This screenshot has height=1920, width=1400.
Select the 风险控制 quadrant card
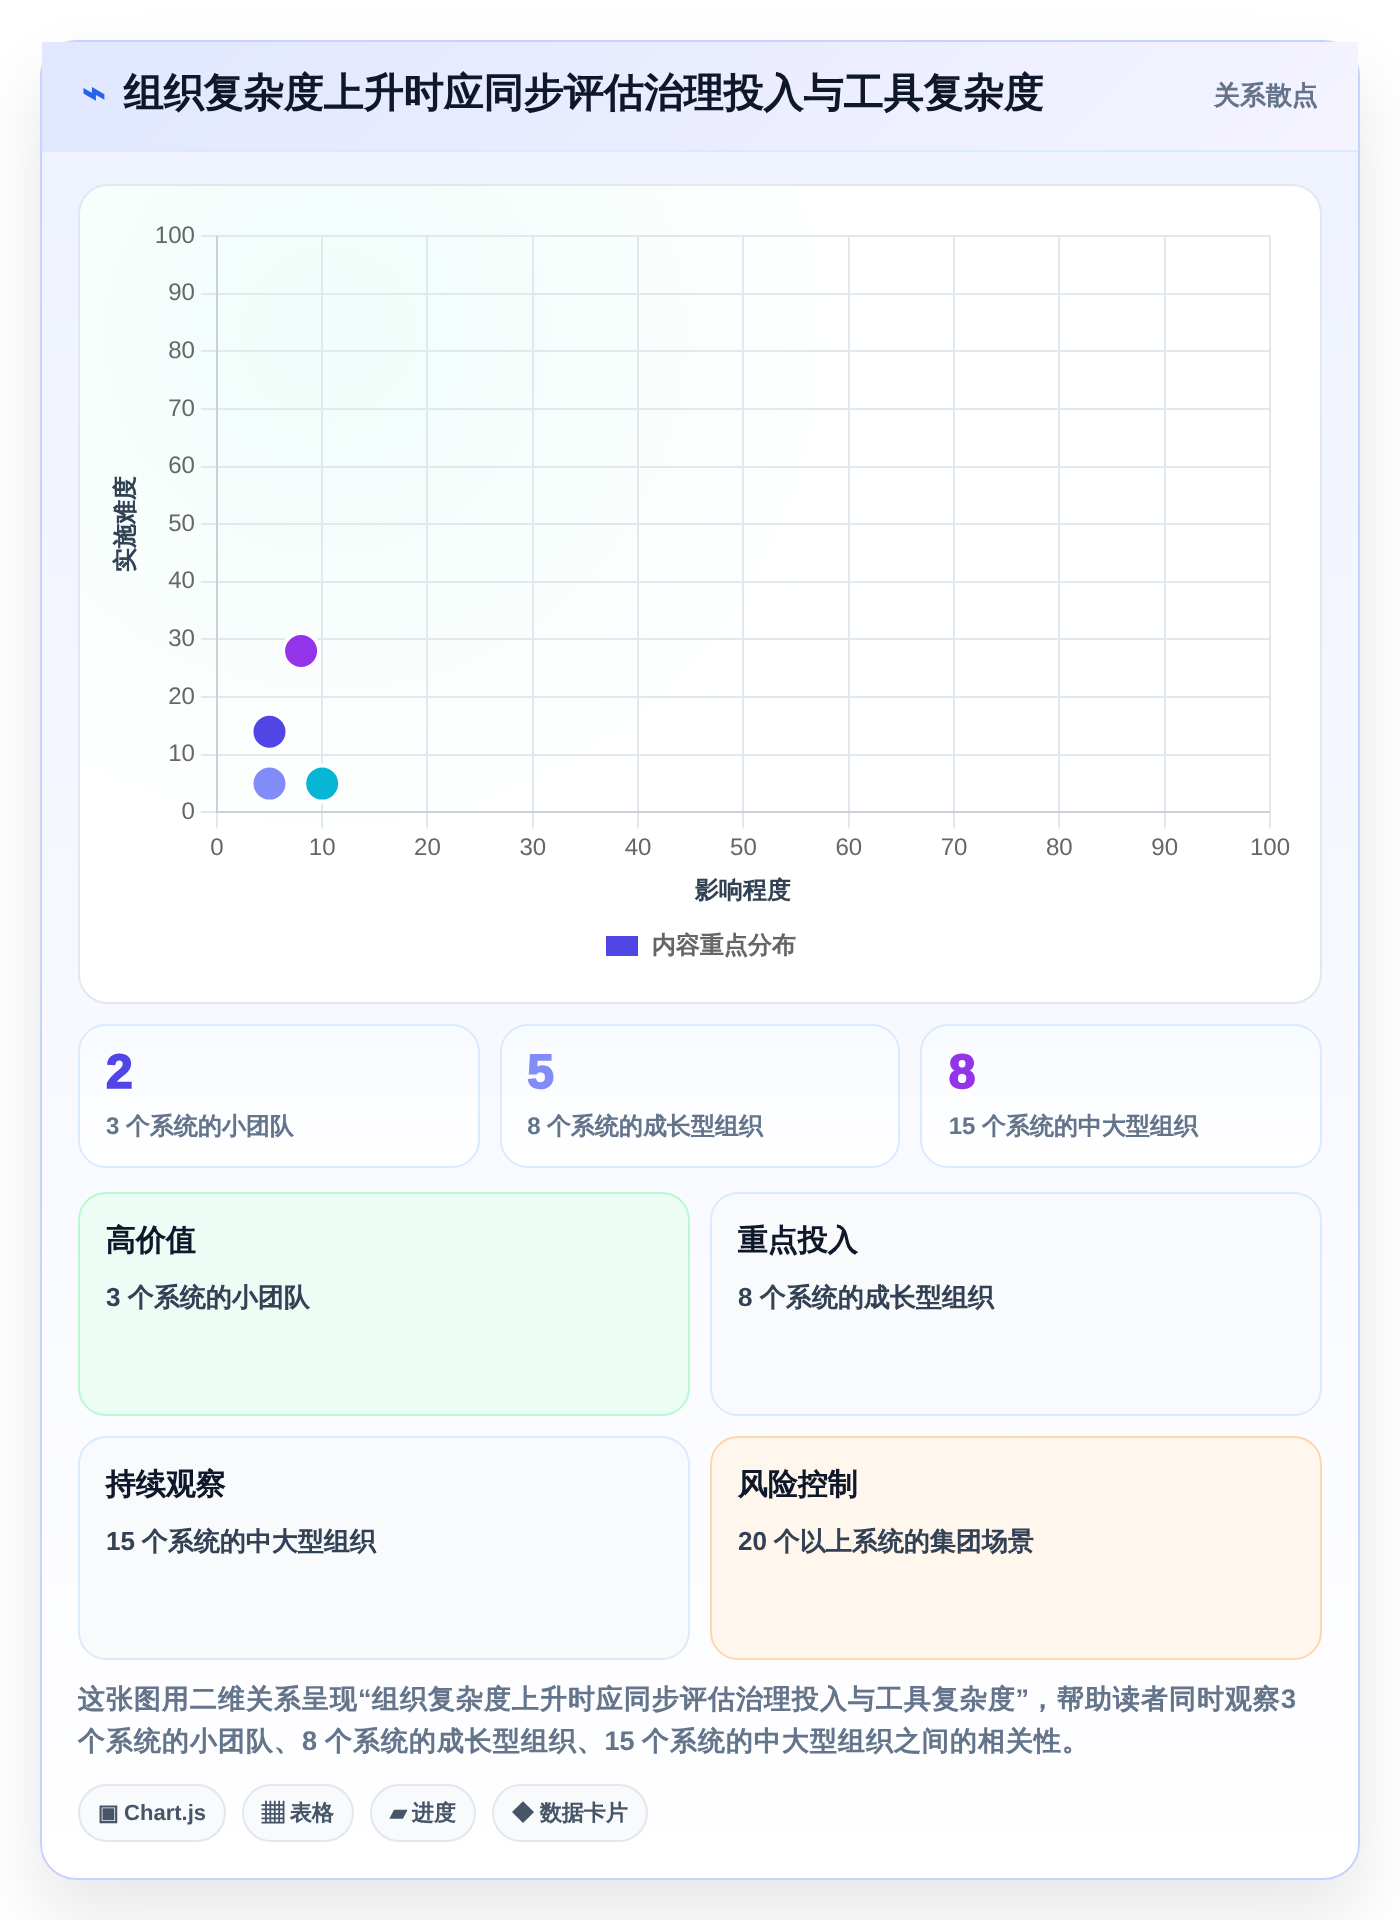(1016, 1548)
